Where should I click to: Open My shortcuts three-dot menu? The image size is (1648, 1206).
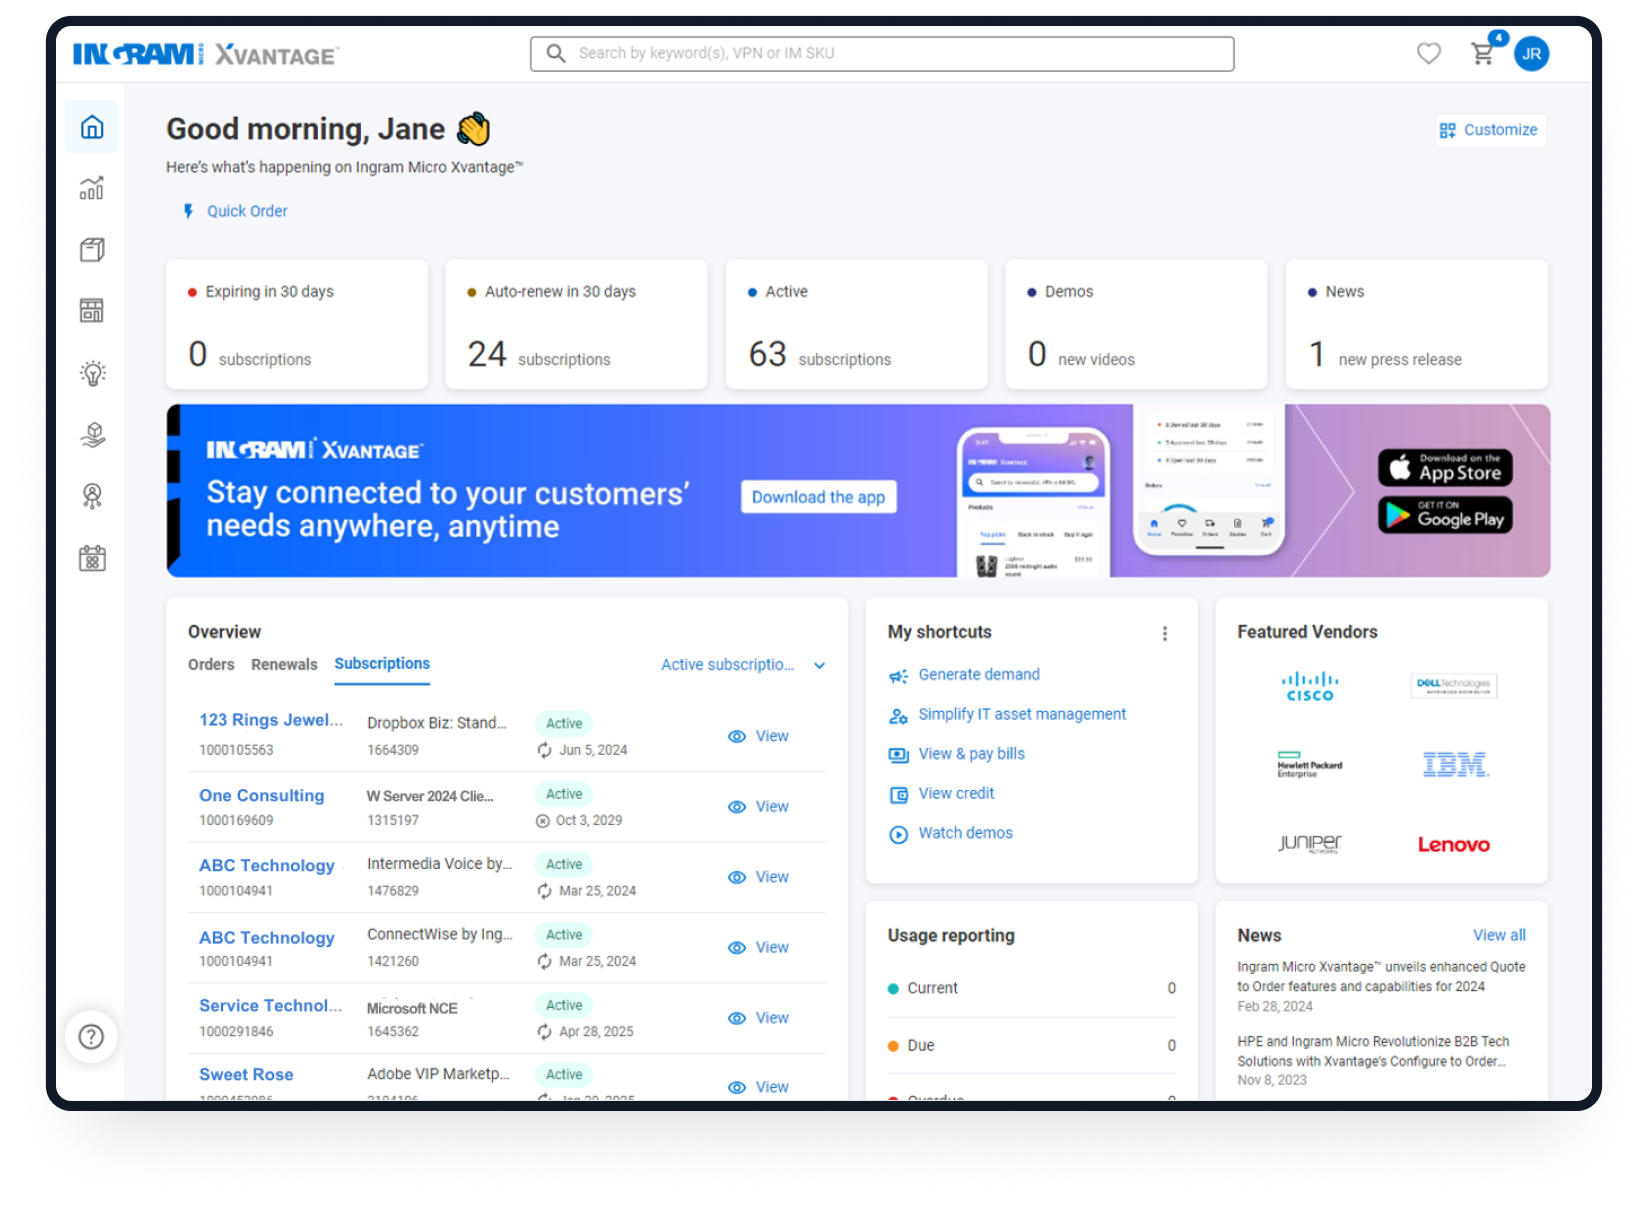point(1164,633)
